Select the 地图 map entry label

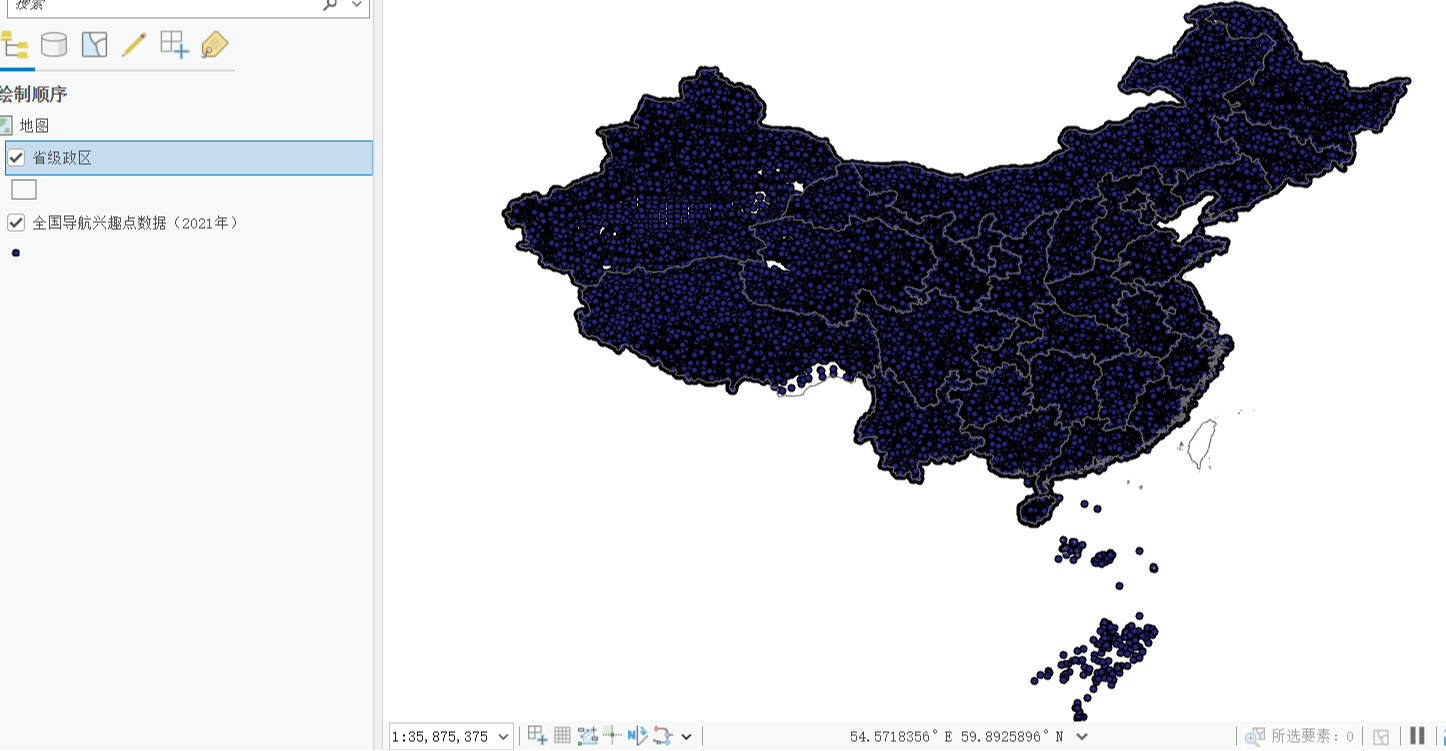pyautogui.click(x=34, y=126)
